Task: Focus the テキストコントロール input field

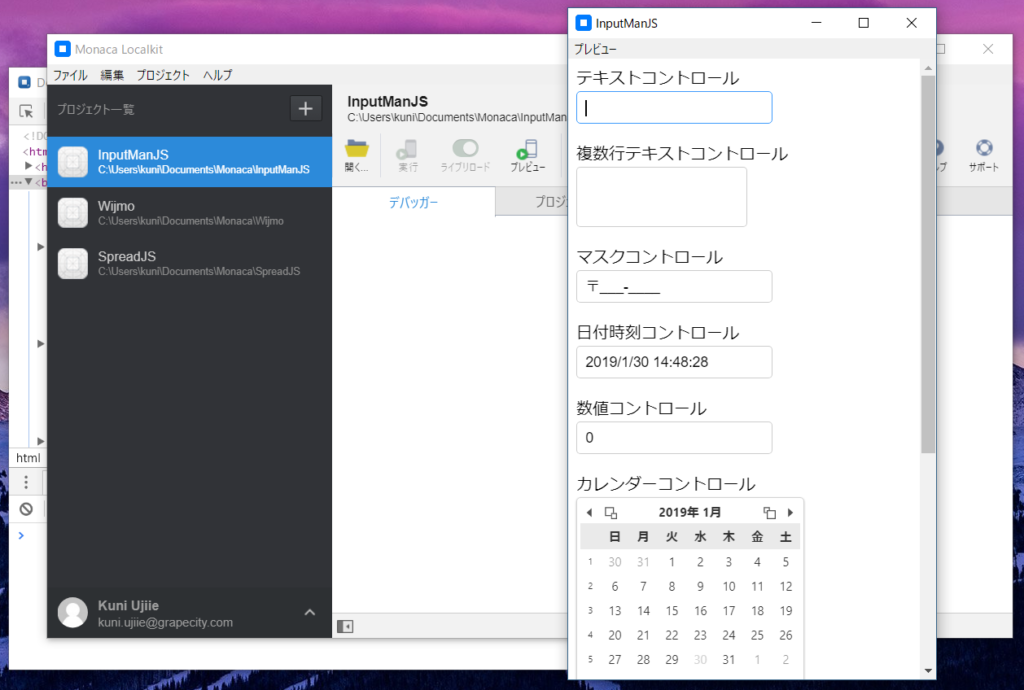Action: pos(674,108)
